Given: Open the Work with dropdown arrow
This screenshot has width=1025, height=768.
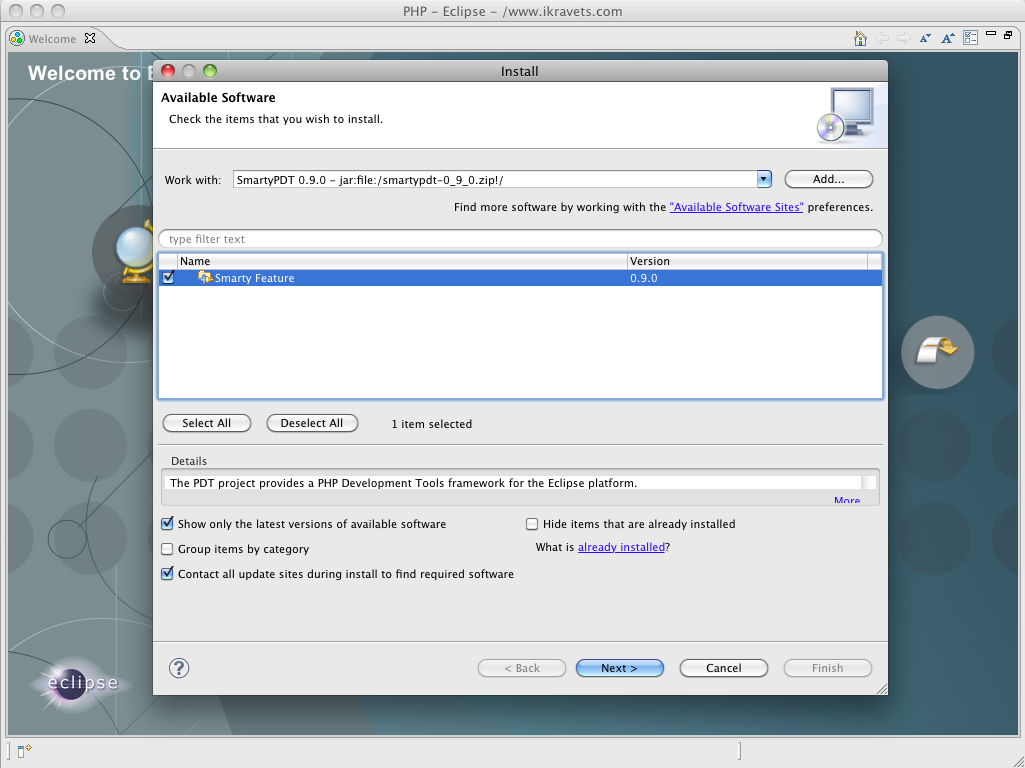Looking at the screenshot, I should (764, 179).
